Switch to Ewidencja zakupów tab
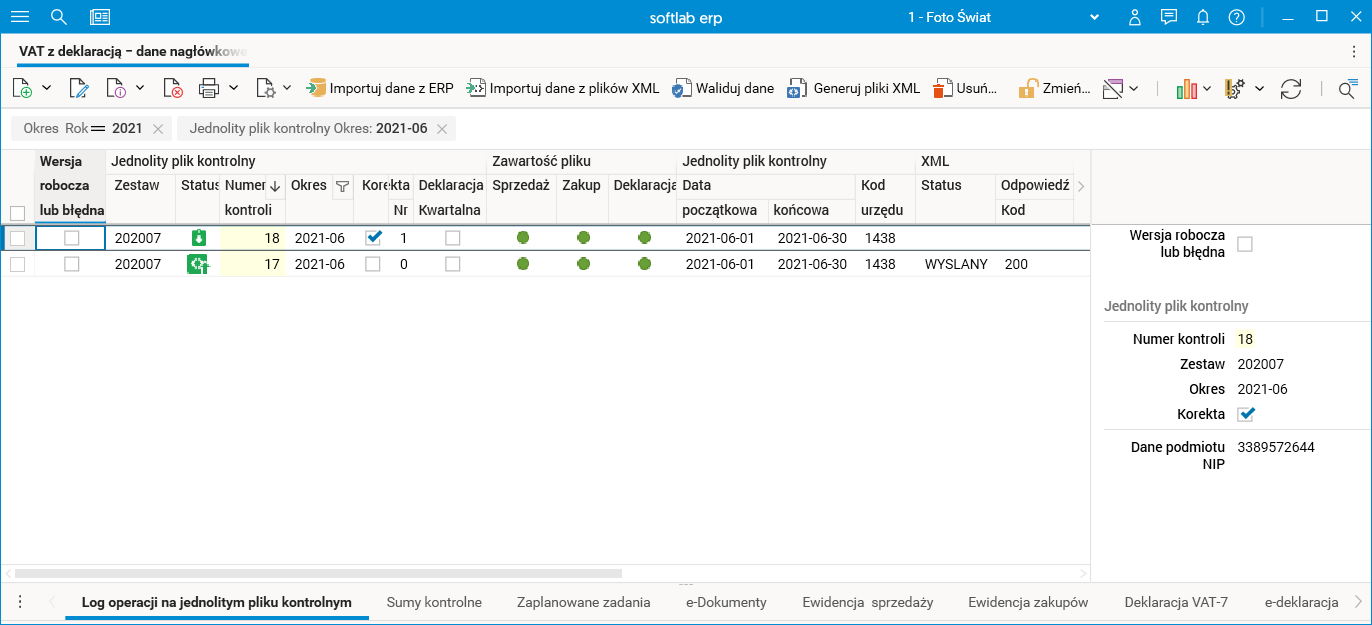Screen dimensions: 1372x625 click(1028, 602)
